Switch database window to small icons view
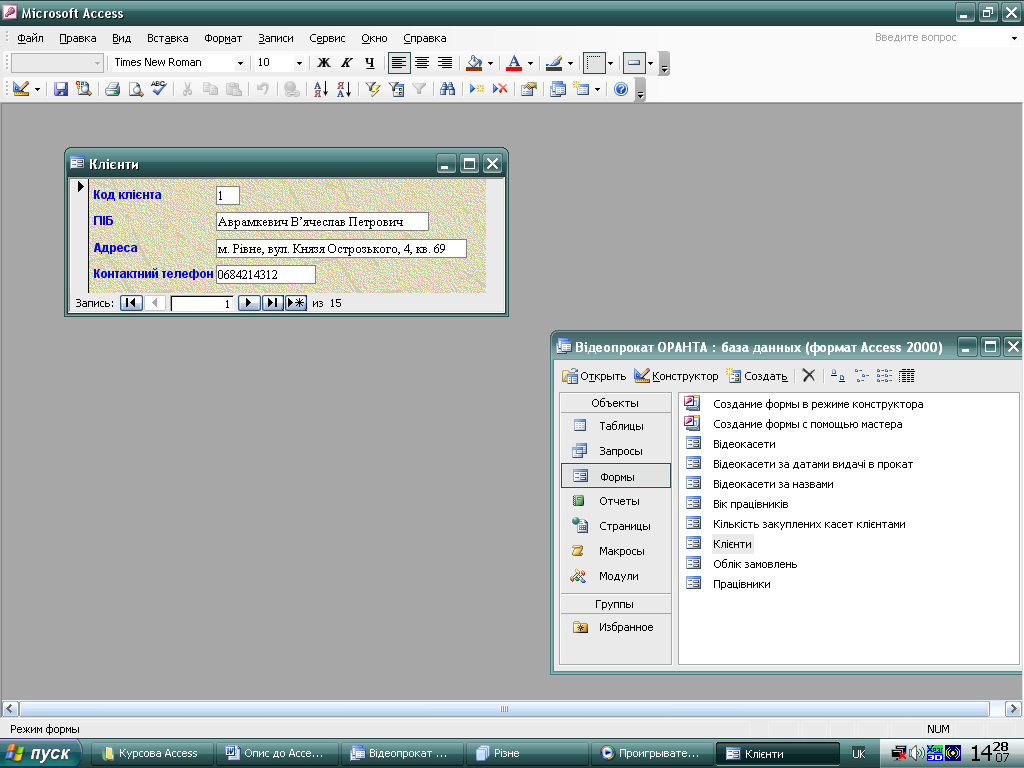The height and width of the screenshot is (768, 1024). 861,376
